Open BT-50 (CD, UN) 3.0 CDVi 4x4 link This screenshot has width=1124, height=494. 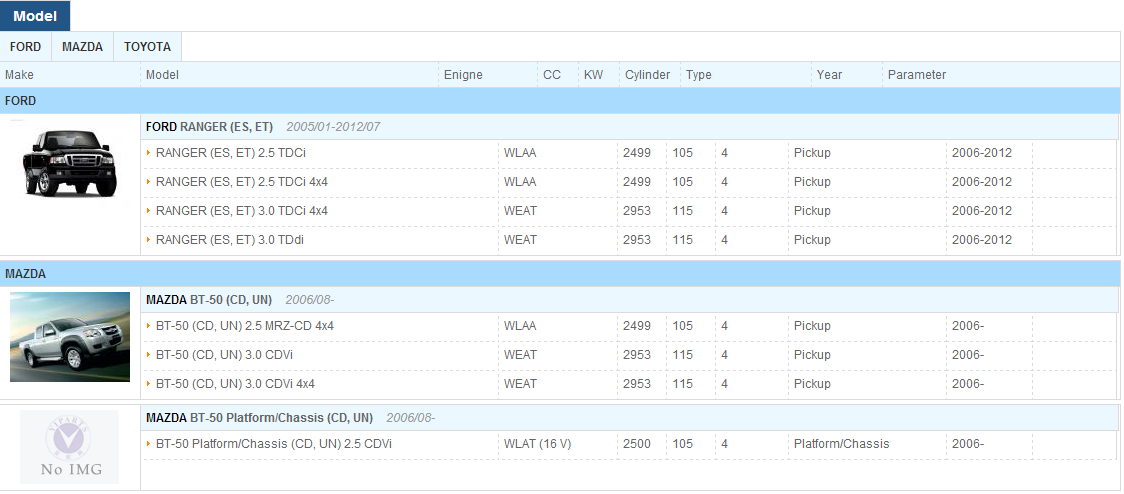pyautogui.click(x=235, y=384)
